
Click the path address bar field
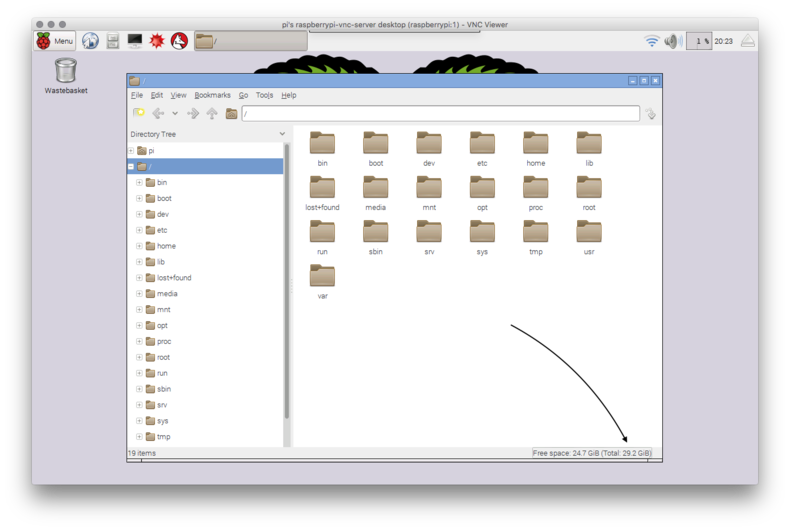440,114
